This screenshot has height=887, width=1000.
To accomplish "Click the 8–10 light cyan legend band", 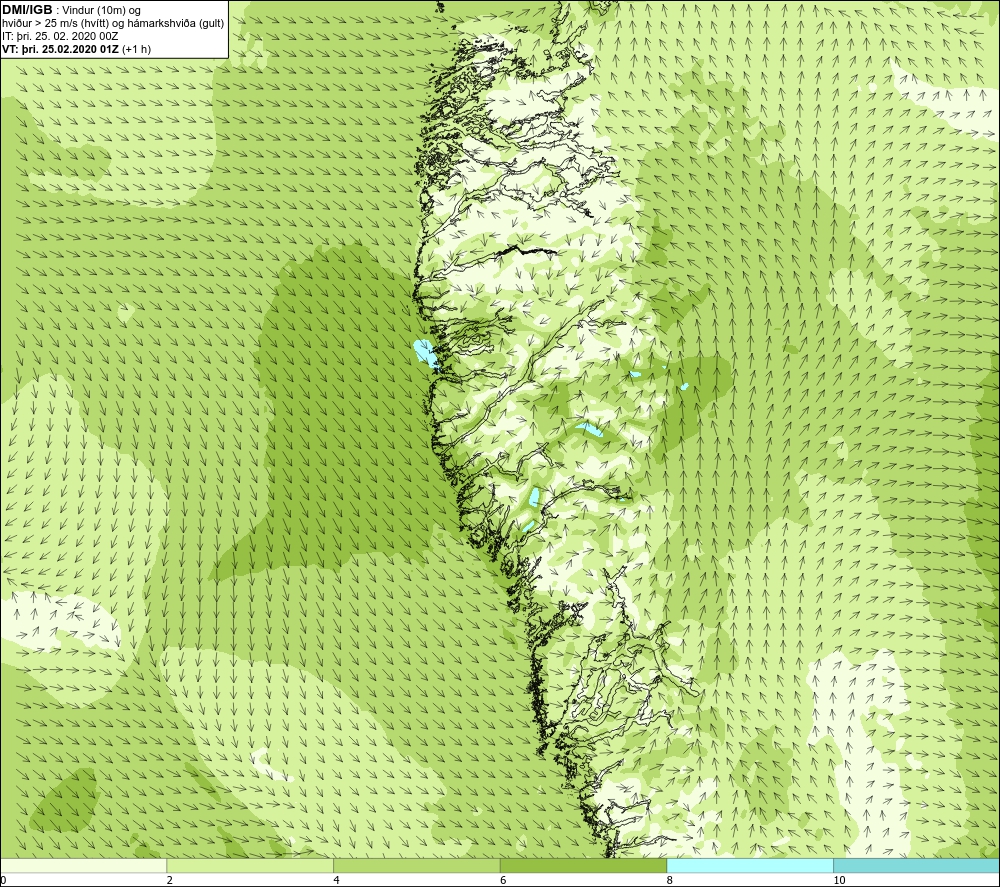I will (x=750, y=866).
